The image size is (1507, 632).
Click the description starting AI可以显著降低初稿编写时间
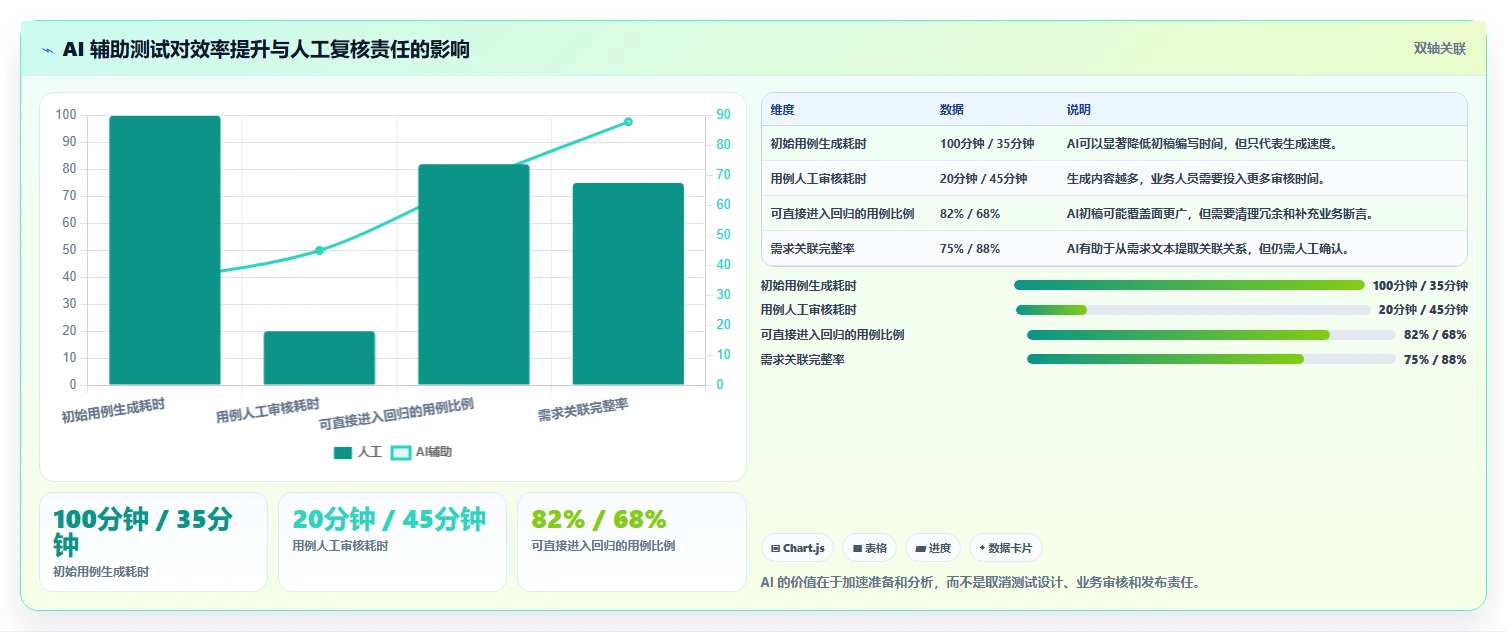pos(1202,144)
